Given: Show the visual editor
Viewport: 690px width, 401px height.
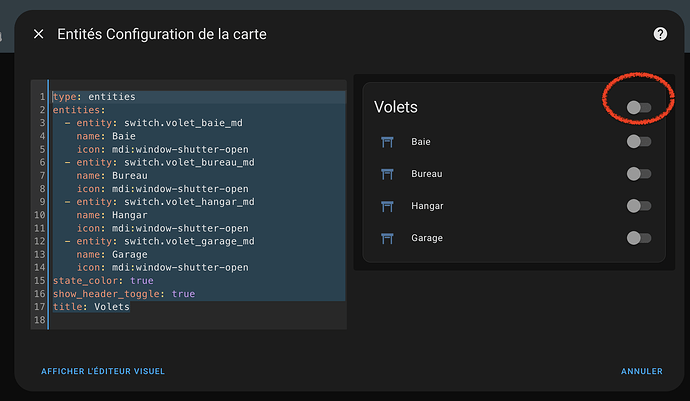Looking at the screenshot, I should [103, 371].
